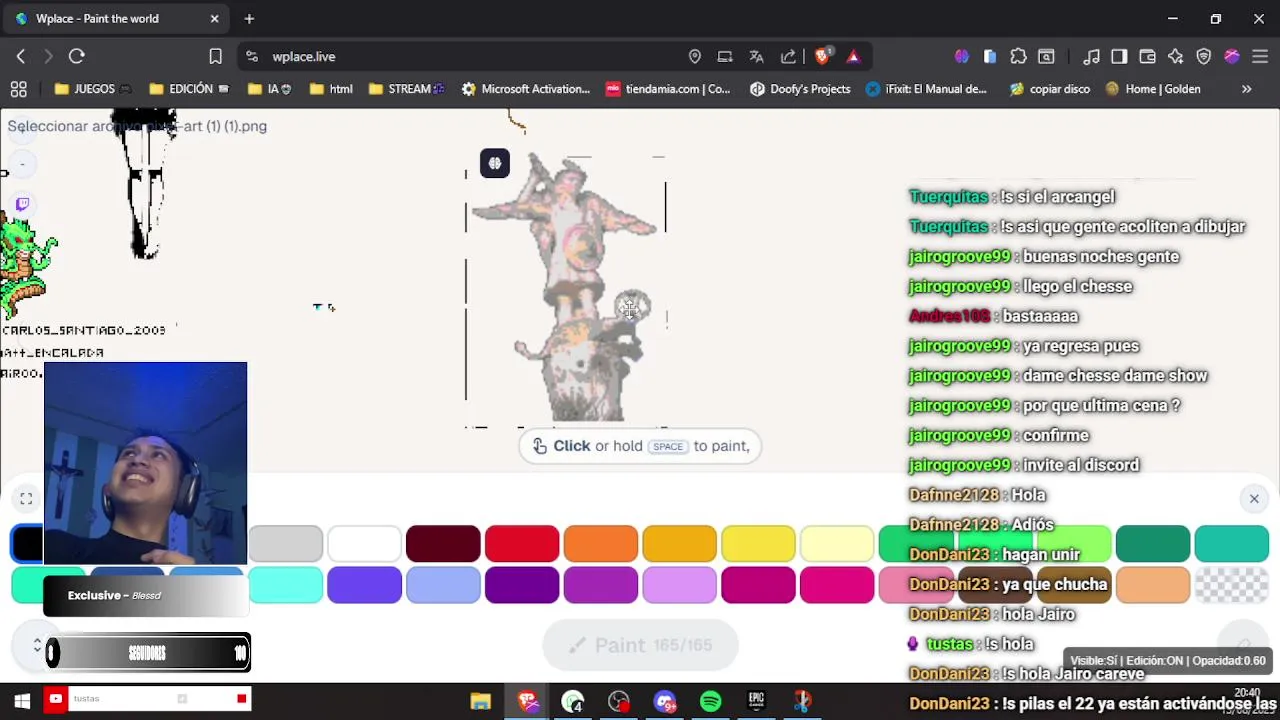Image resolution: width=1280 pixels, height=720 pixels.
Task: Select the transparent checkered swatch
Action: pos(1232,585)
